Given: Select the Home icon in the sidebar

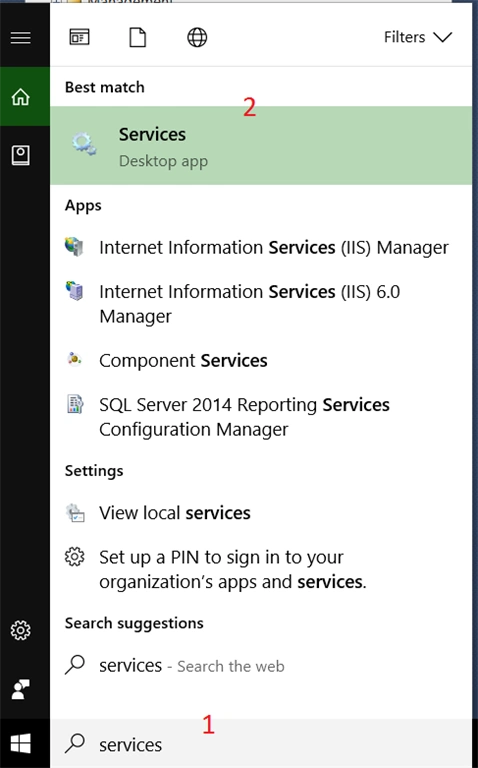Looking at the screenshot, I should [21, 96].
